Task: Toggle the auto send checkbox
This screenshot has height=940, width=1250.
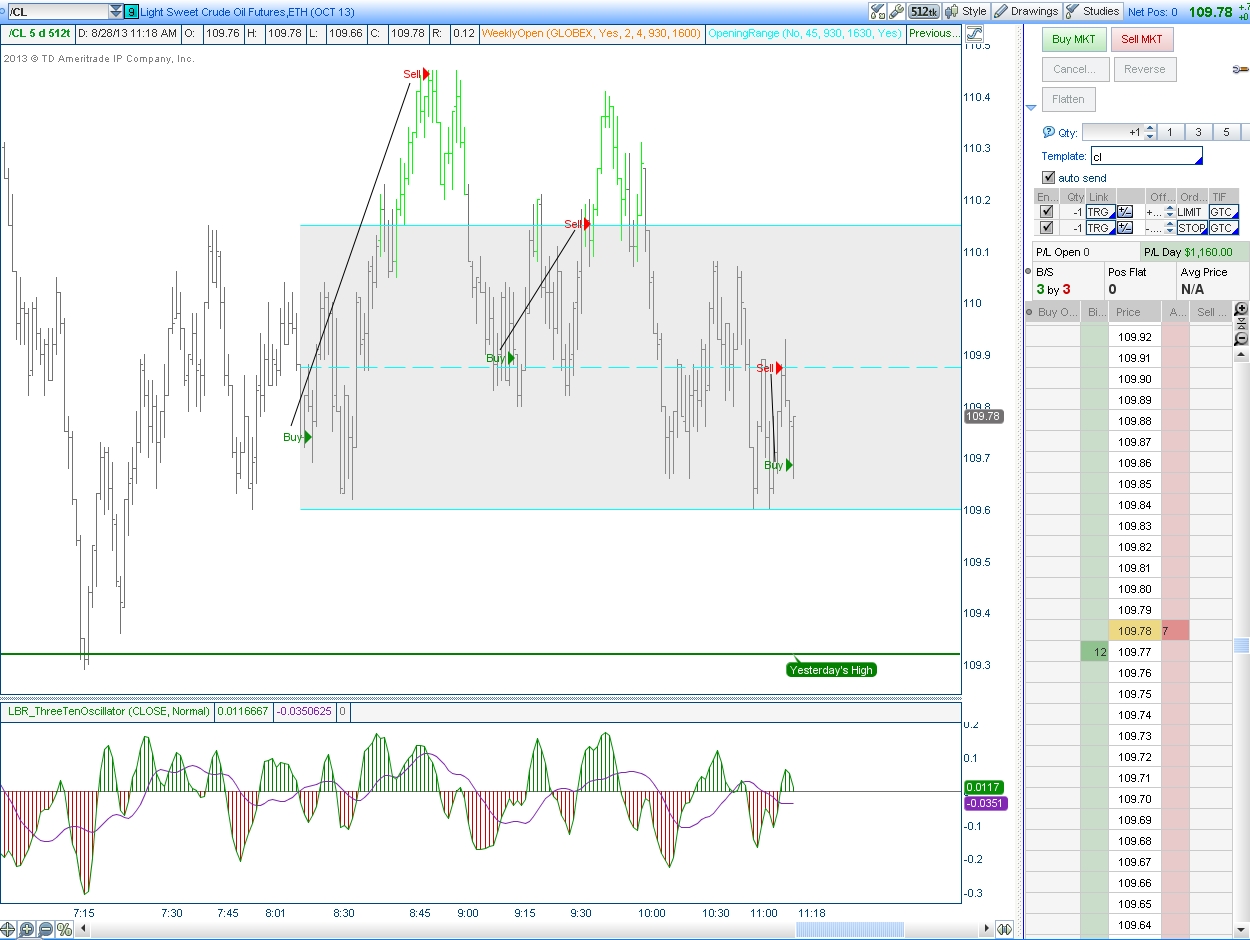Action: pyautogui.click(x=1049, y=178)
